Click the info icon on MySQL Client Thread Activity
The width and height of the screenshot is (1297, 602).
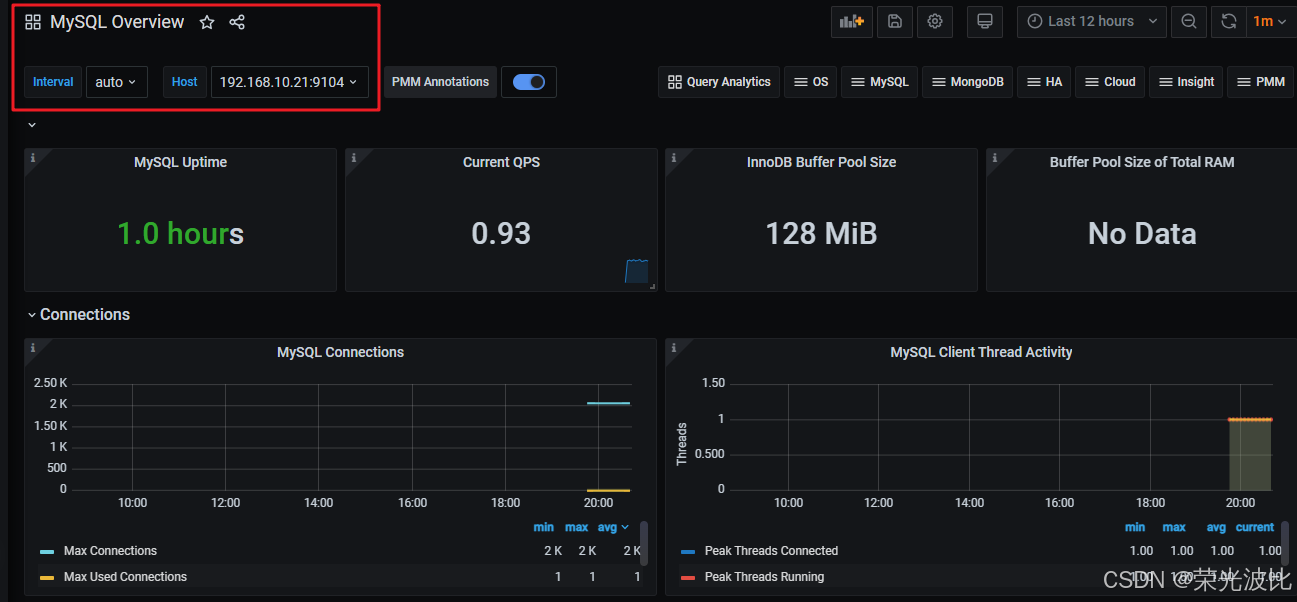tap(673, 347)
